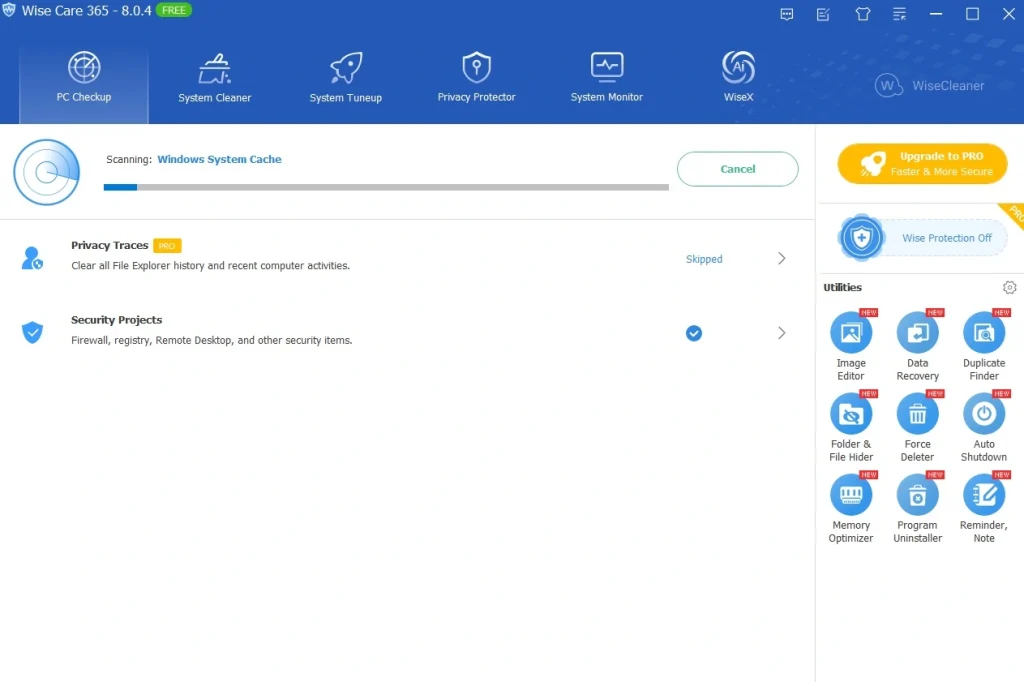Open System Monitor tab

coord(607,78)
